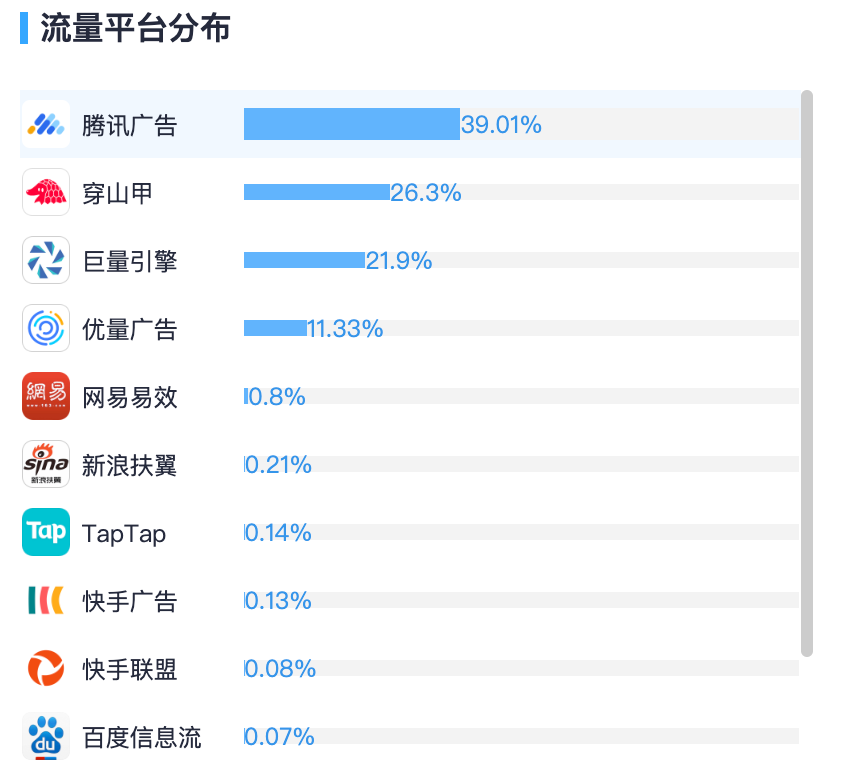Viewport: 842px width, 774px height.
Task: Click the 流量平台分布 section heading
Action: click(135, 28)
